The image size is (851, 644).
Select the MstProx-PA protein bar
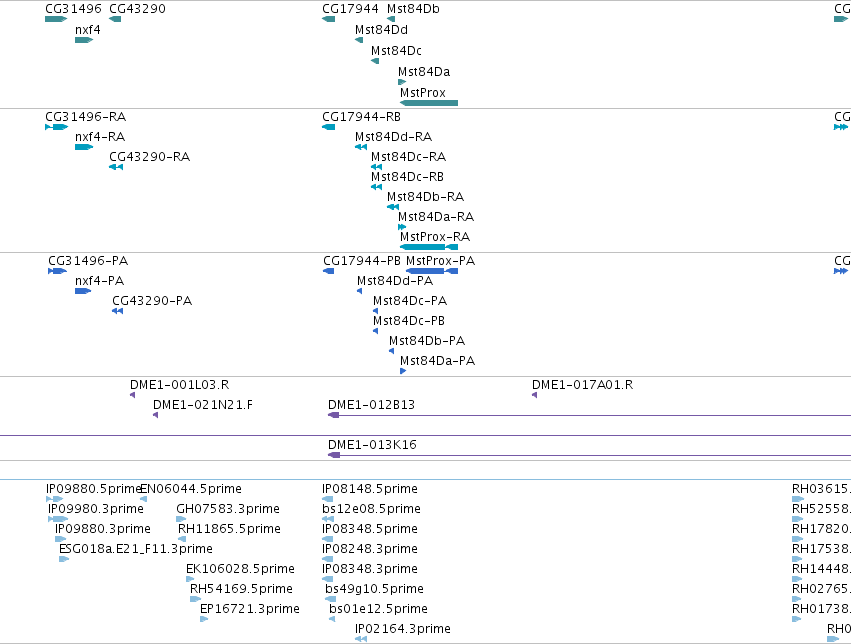[432, 271]
